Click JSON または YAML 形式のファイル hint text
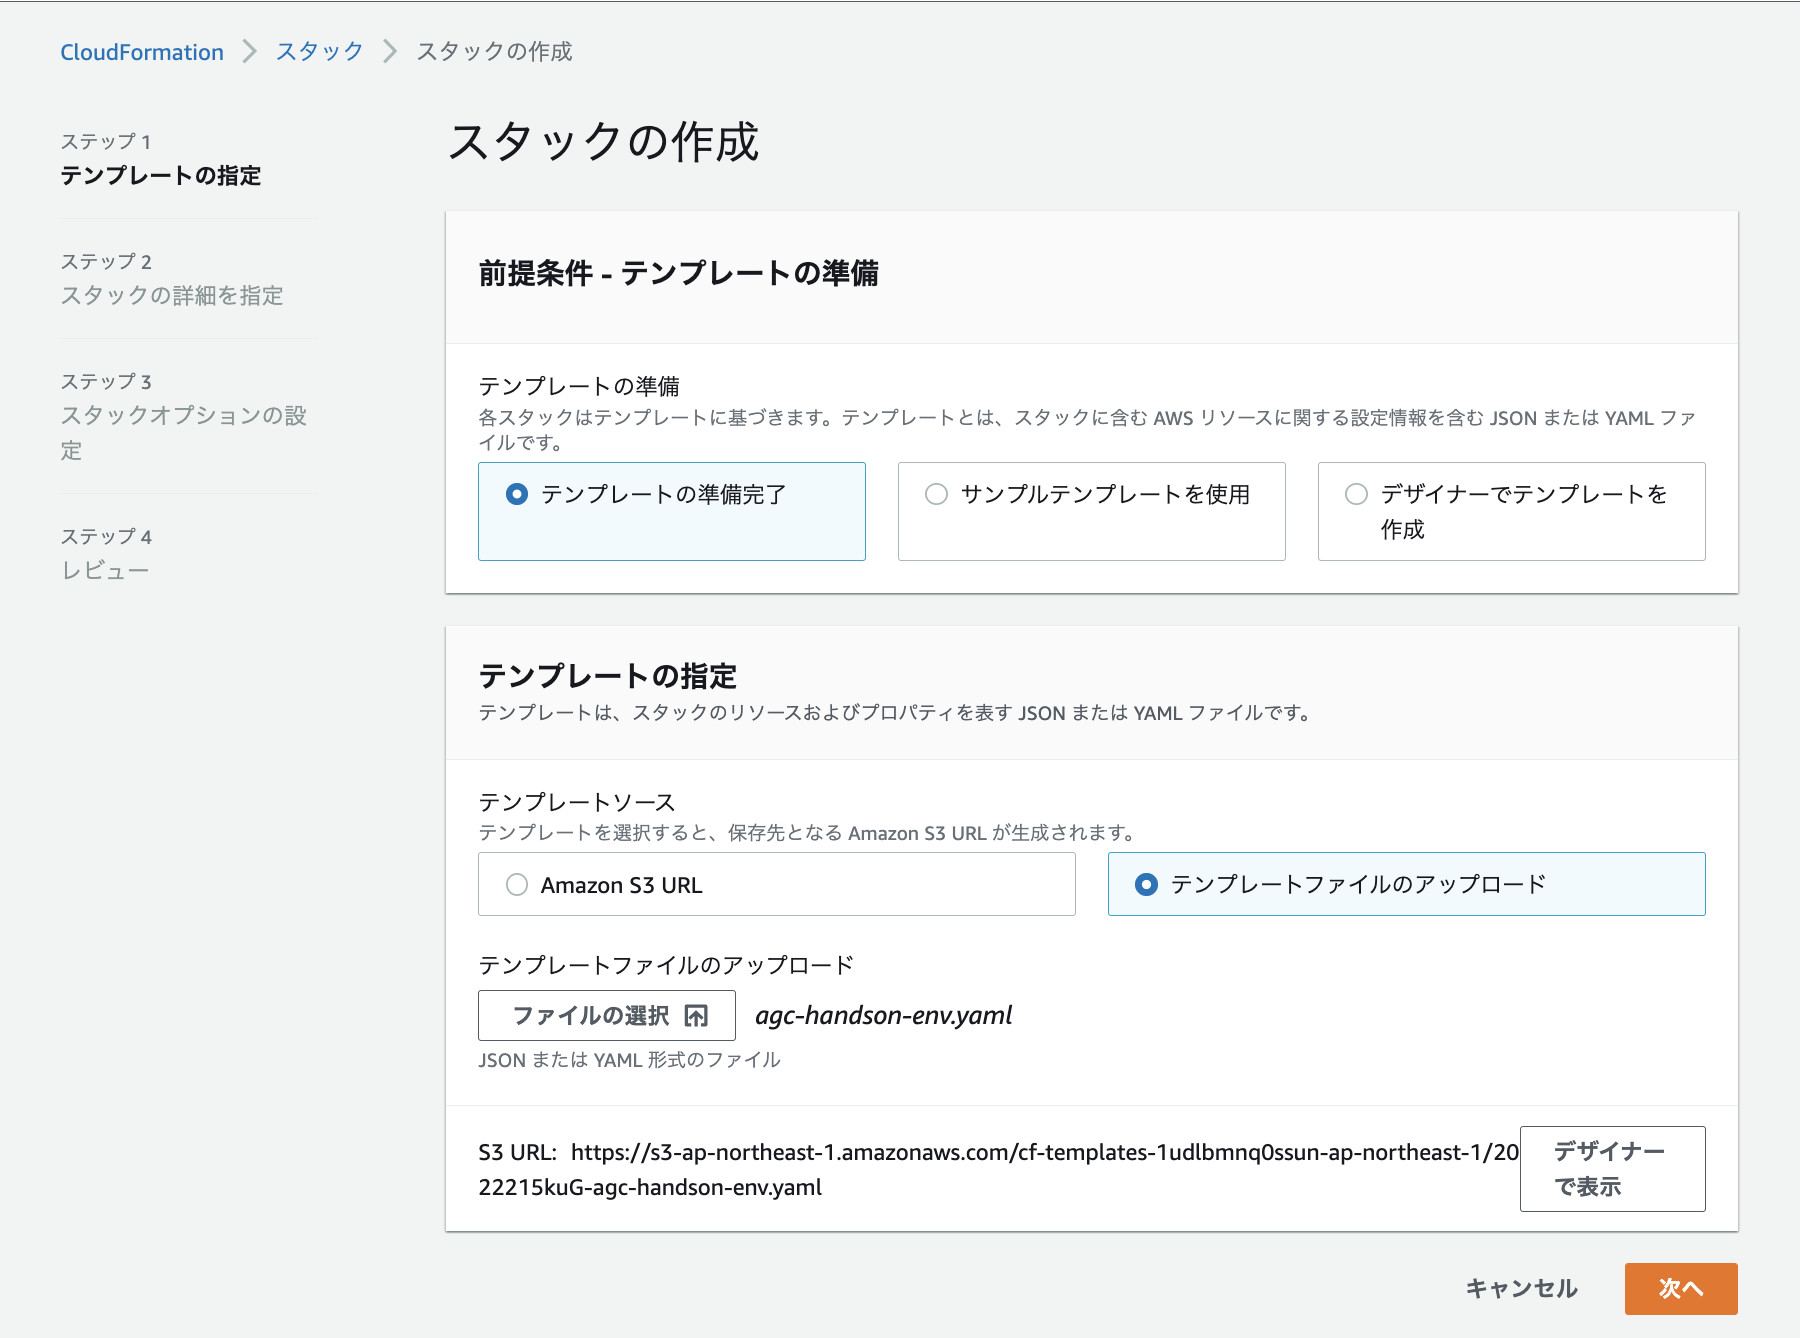Viewport: 1800px width, 1338px height. 629,1060
